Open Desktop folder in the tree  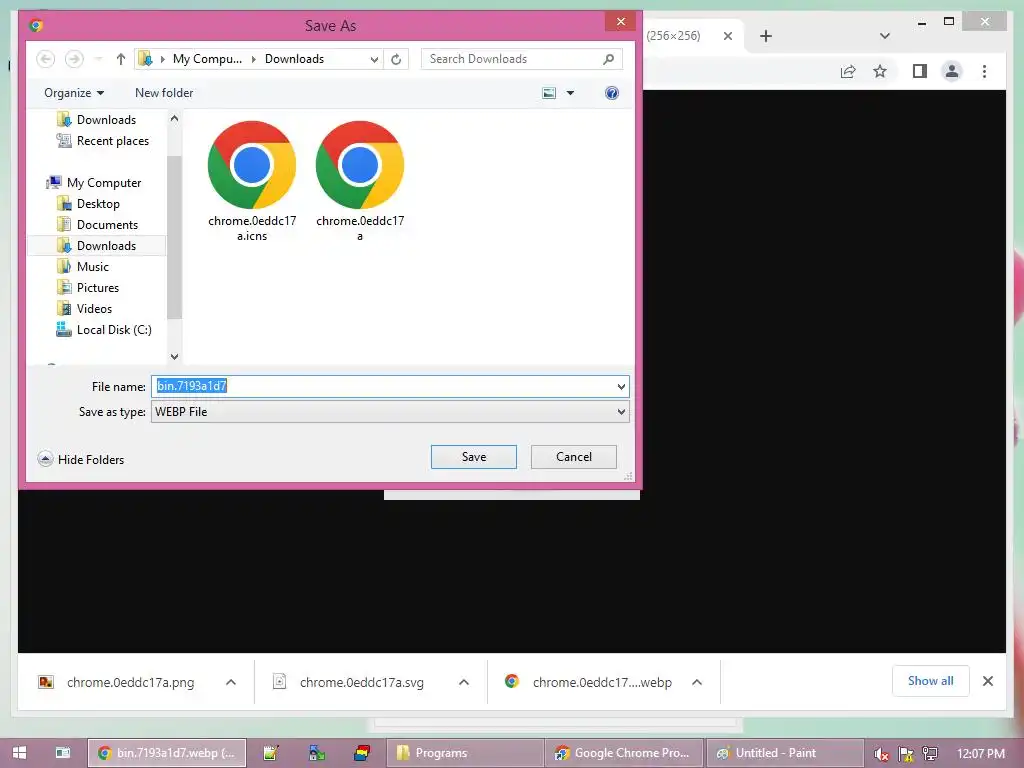click(x=89, y=204)
